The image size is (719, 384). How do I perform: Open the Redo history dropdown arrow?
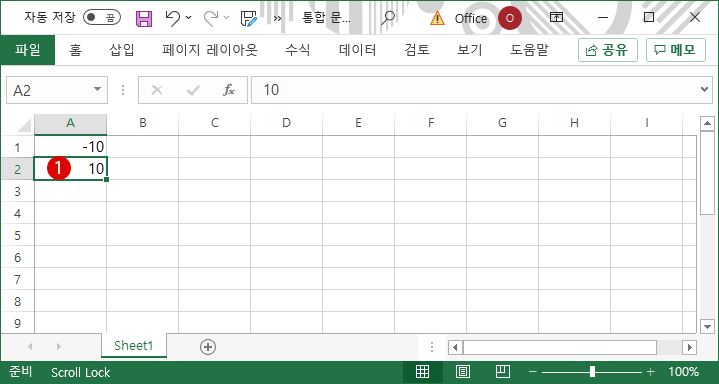pyautogui.click(x=227, y=18)
